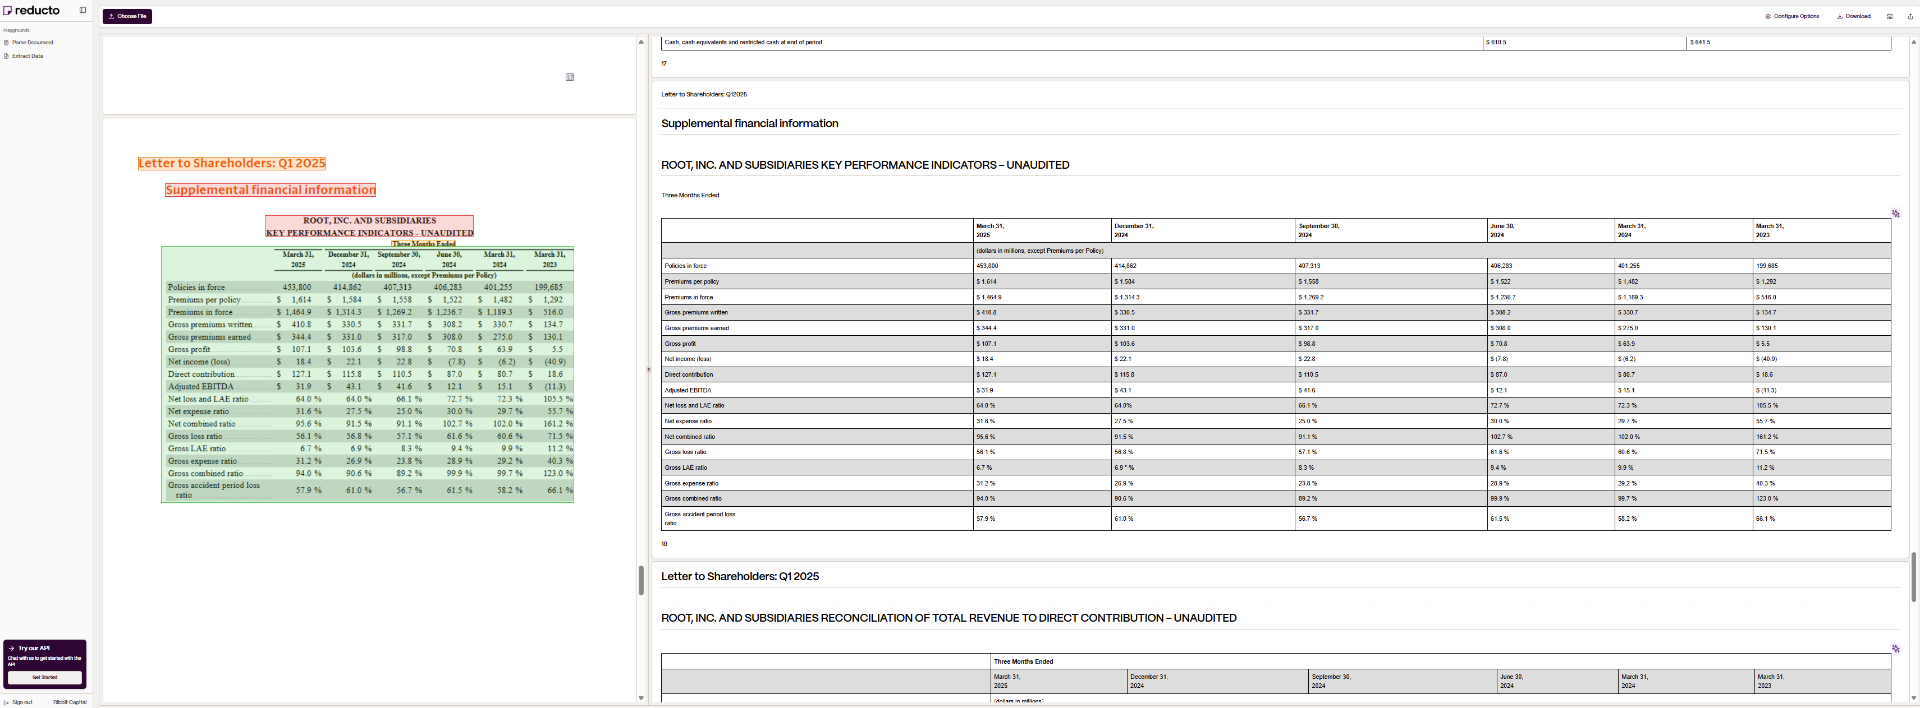Click the 'Net combined ratio' row label in results

coord(690,437)
